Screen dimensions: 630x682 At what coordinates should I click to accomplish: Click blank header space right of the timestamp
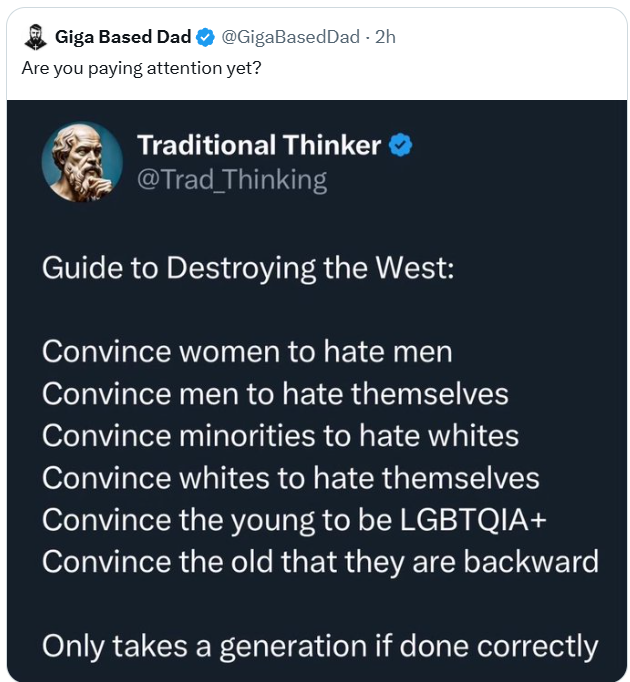[510, 38]
